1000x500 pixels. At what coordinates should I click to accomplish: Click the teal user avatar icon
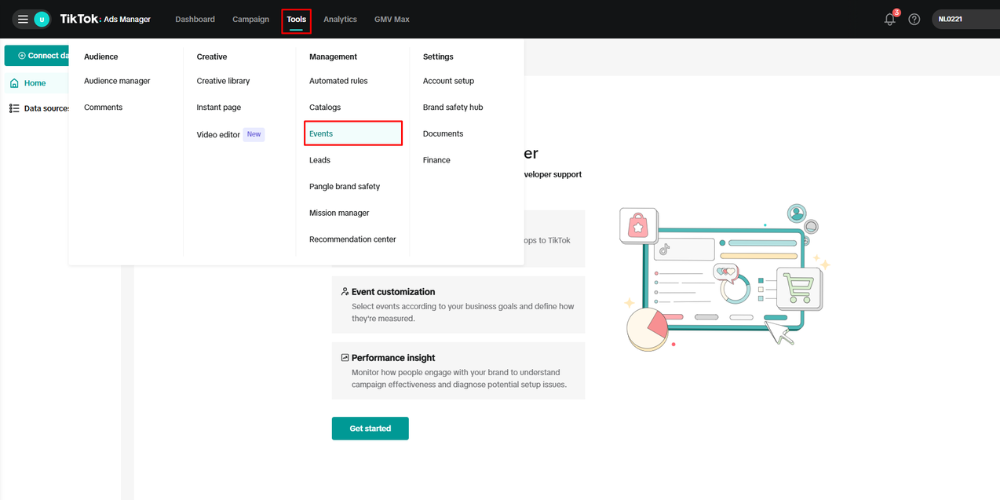click(41, 19)
